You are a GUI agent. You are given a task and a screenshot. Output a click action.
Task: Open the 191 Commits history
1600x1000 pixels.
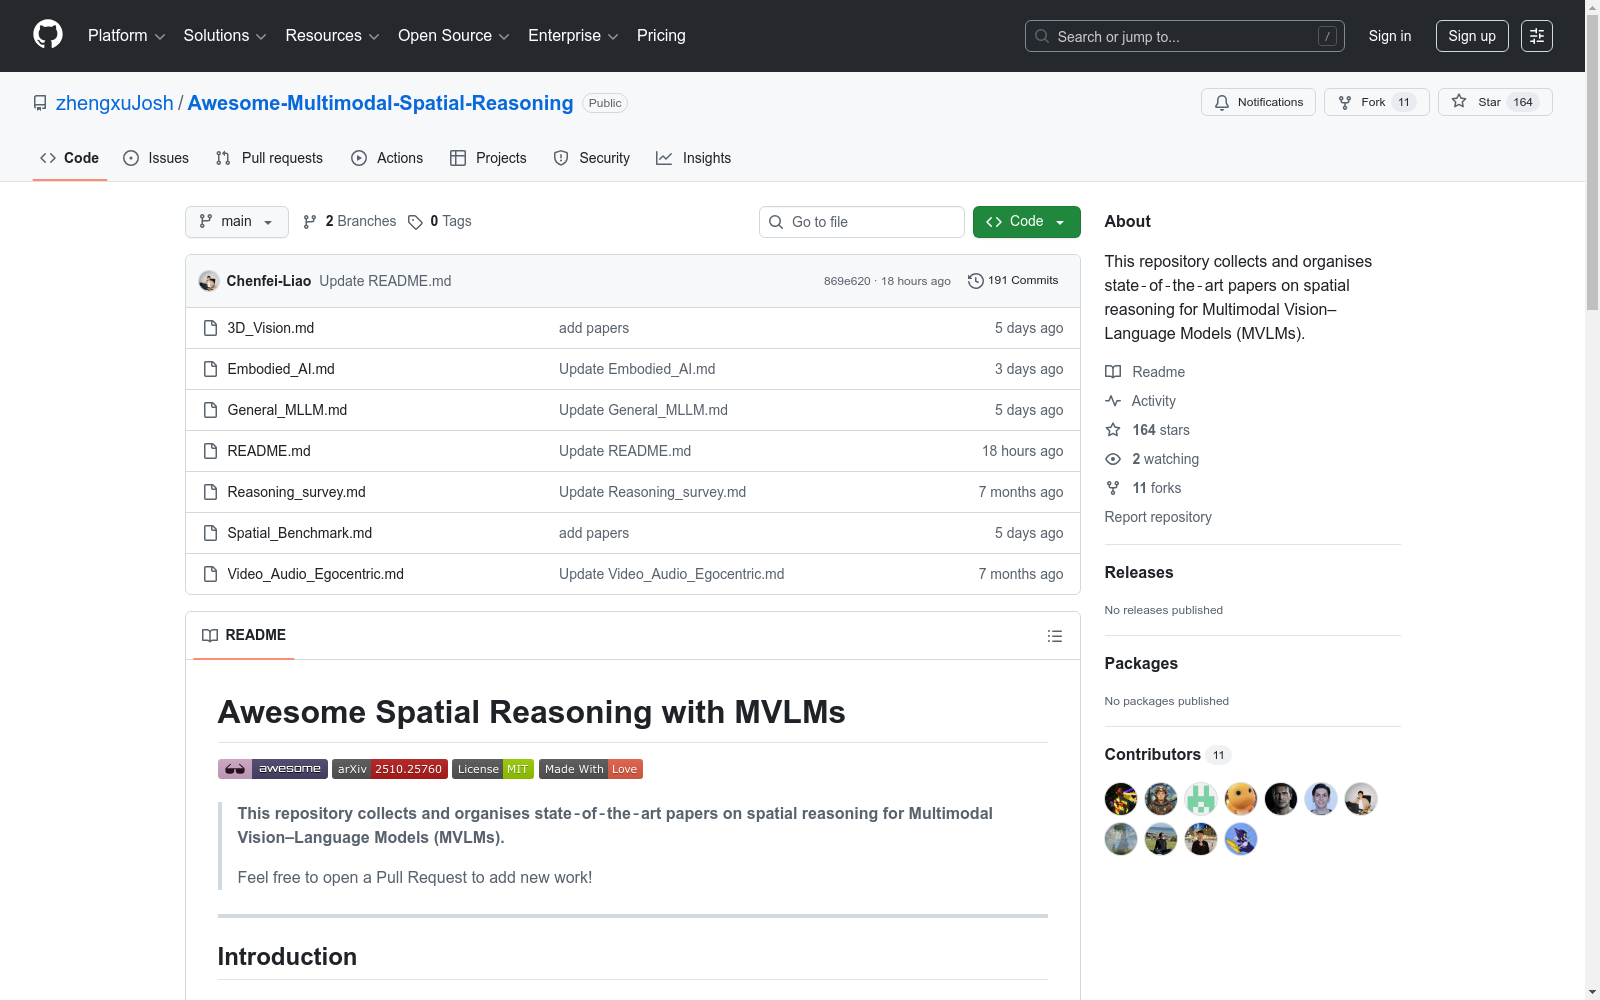click(1013, 281)
